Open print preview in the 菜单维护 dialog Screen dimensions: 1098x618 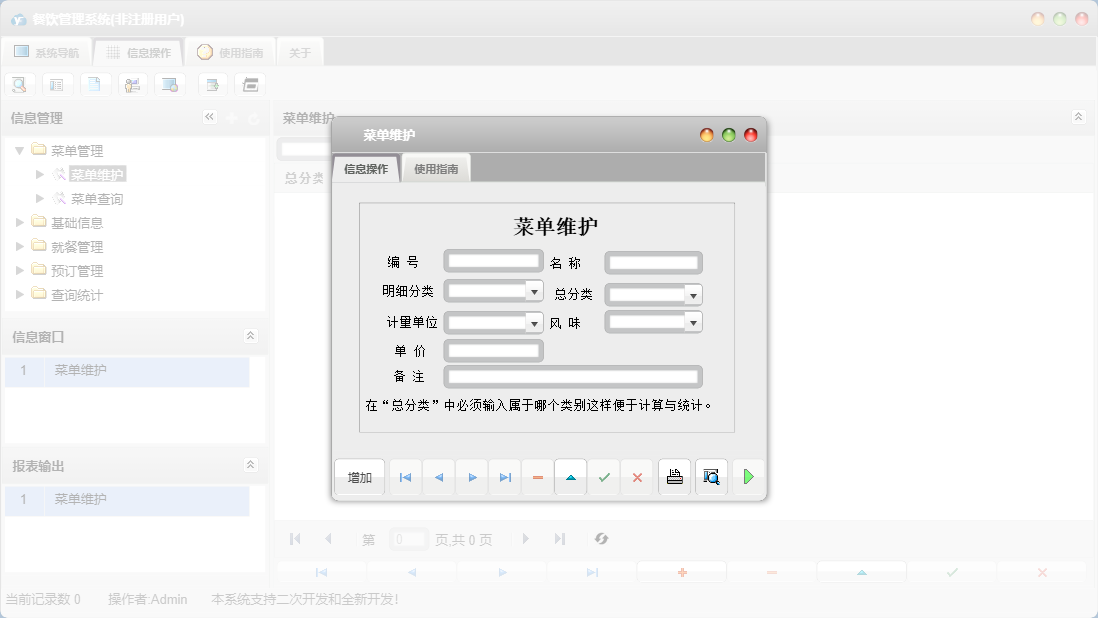(x=711, y=477)
